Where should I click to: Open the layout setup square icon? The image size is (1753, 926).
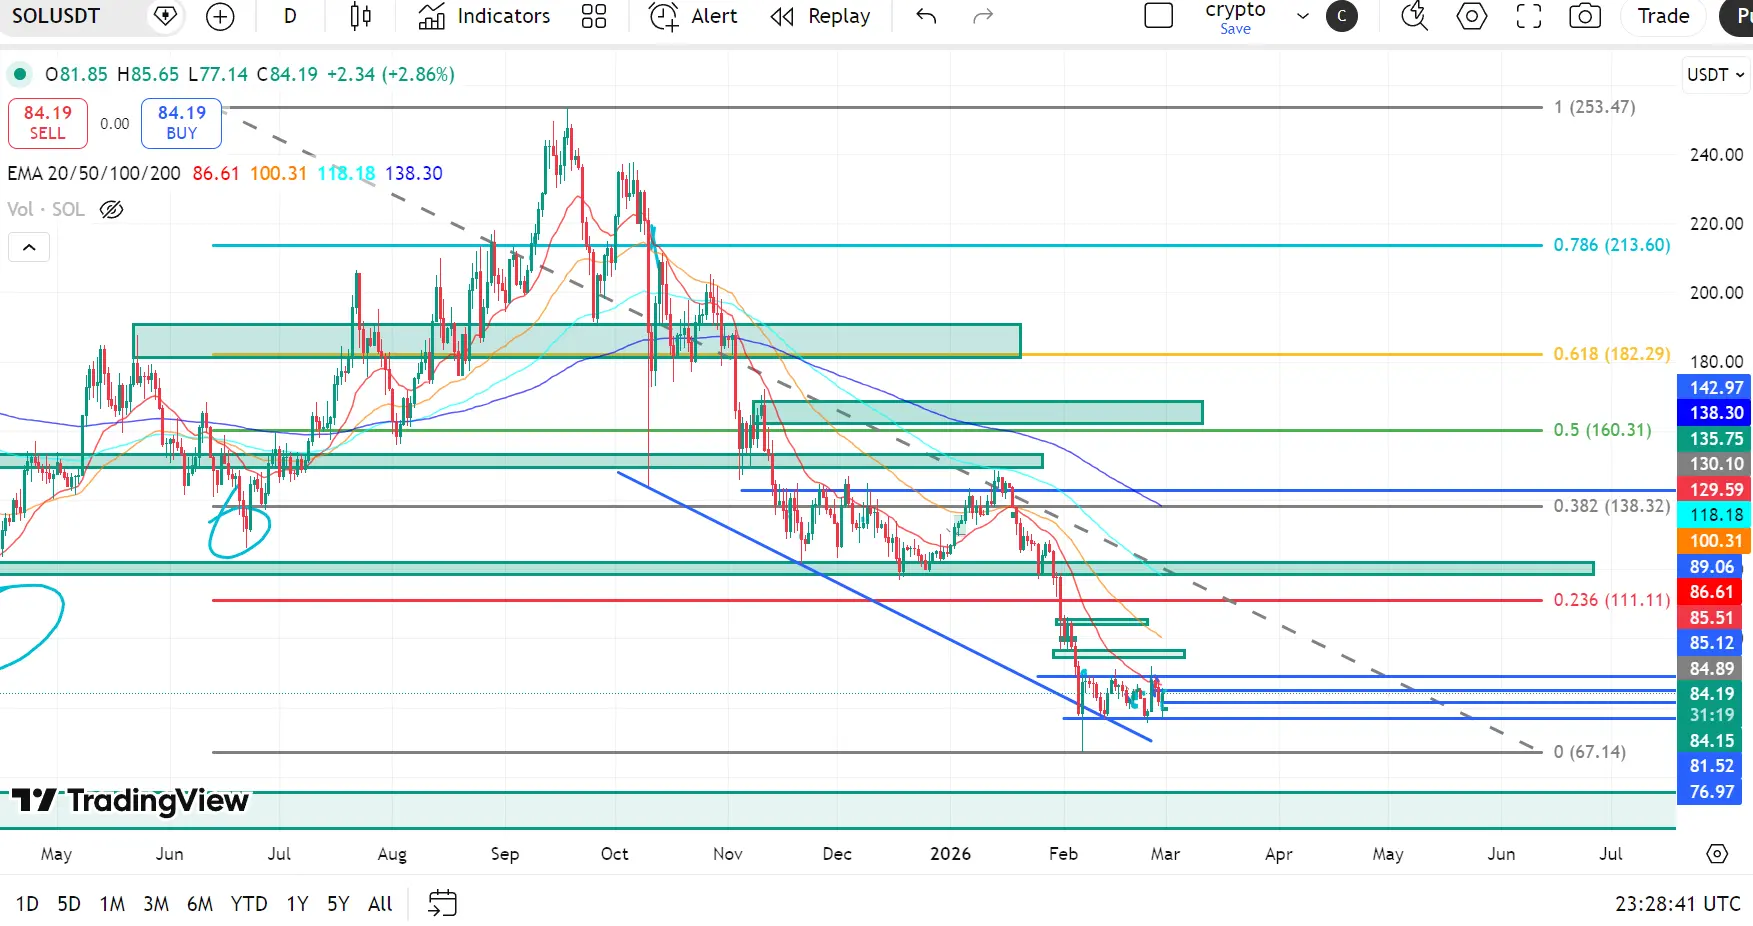pos(1158,16)
